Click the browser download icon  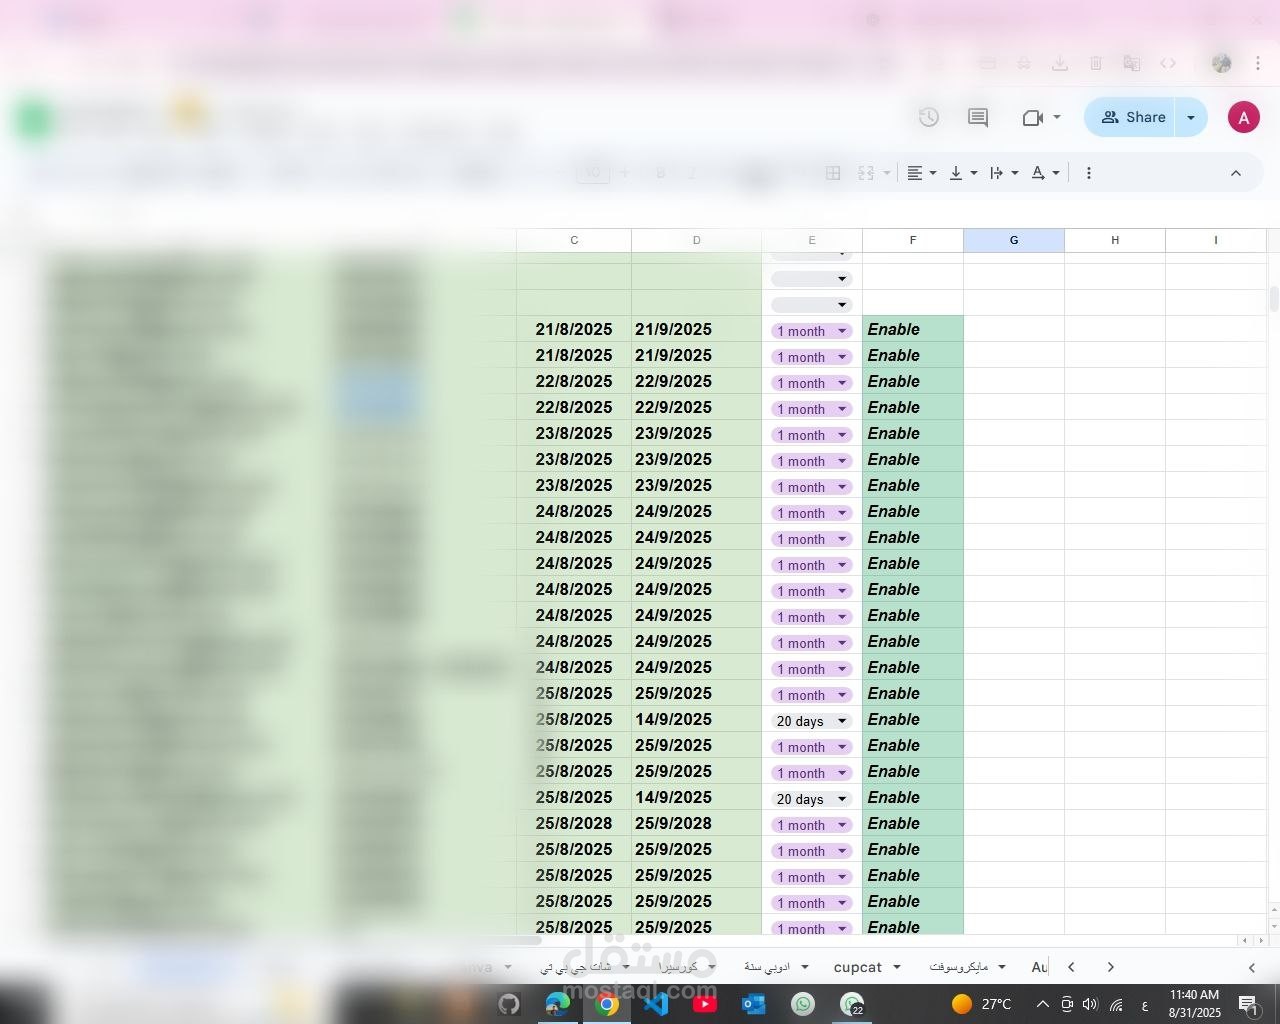click(1059, 63)
